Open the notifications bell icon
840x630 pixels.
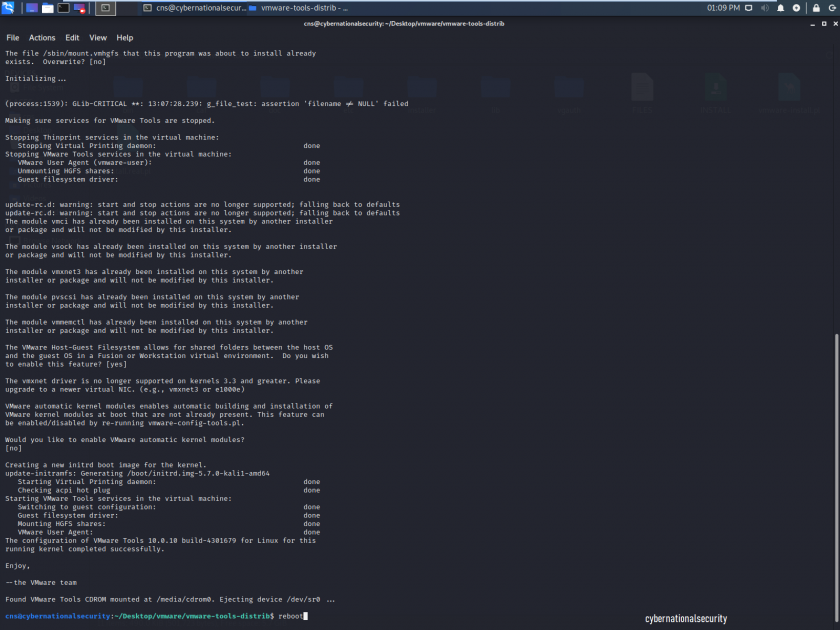(x=781, y=8)
